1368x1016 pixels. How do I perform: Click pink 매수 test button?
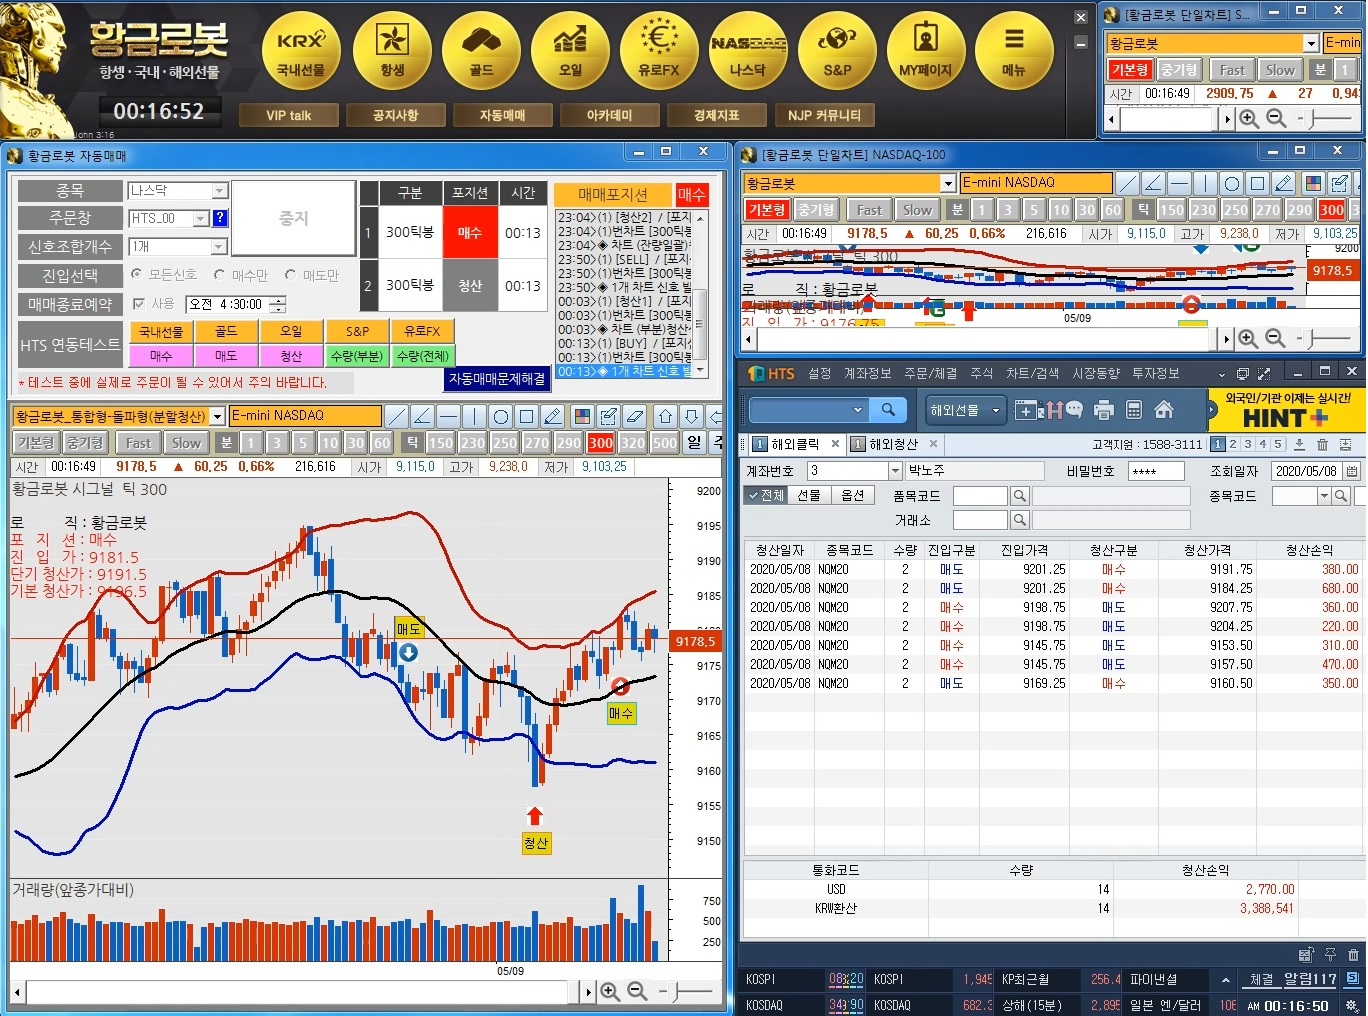point(161,356)
